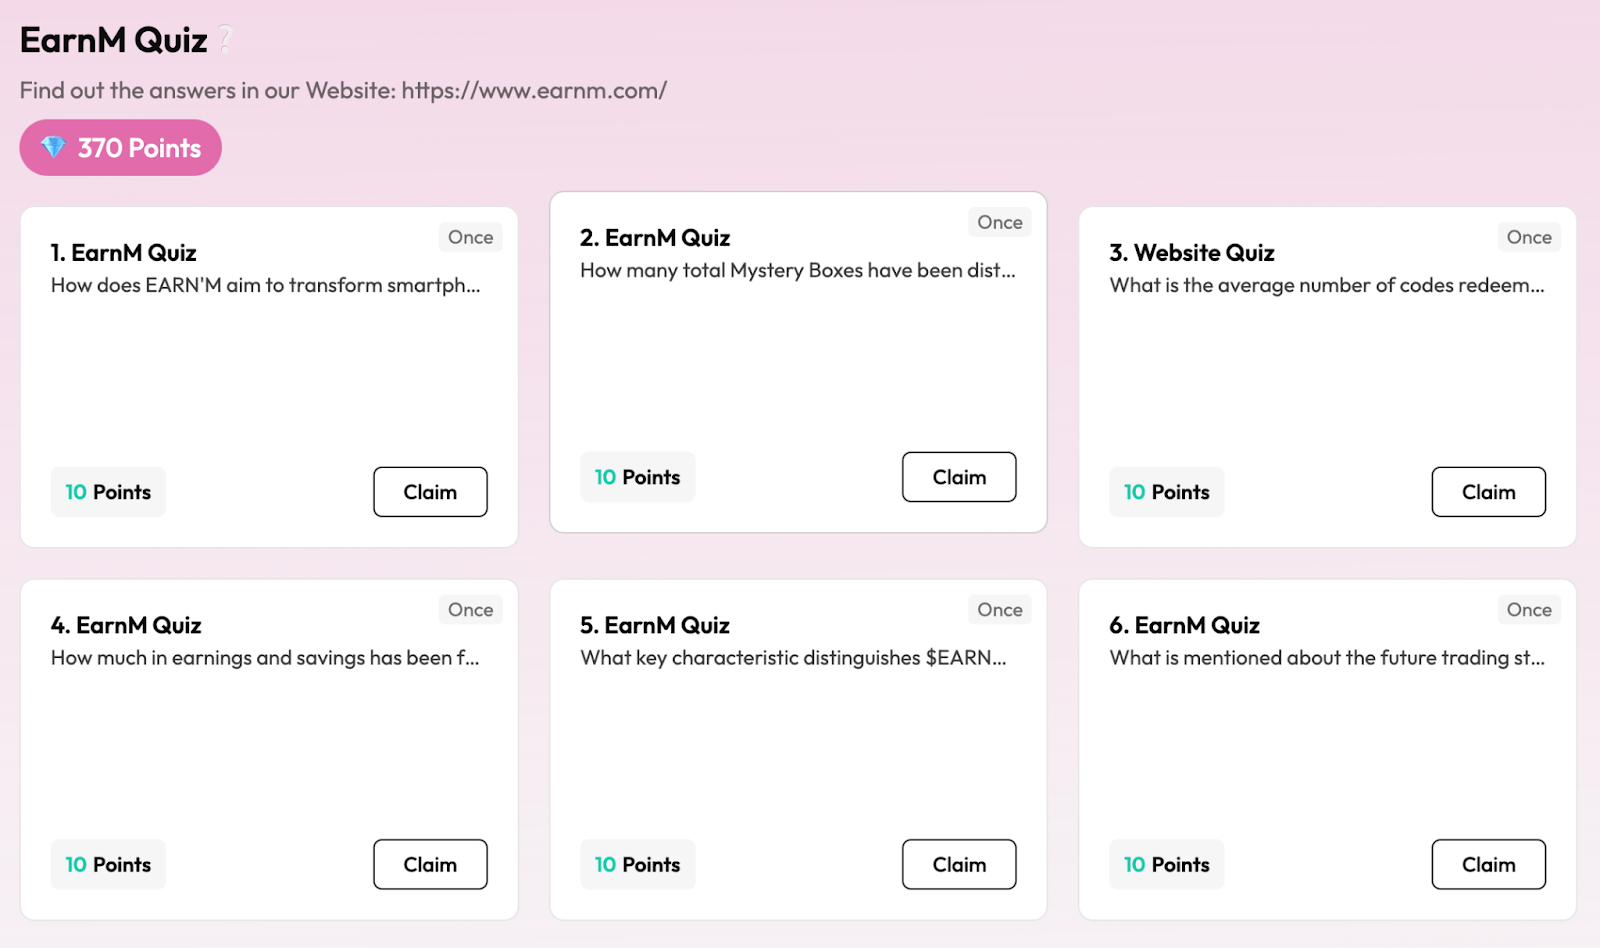Hit Claim on the earnings and savings quiz
The width and height of the screenshot is (1600, 948).
pos(430,865)
